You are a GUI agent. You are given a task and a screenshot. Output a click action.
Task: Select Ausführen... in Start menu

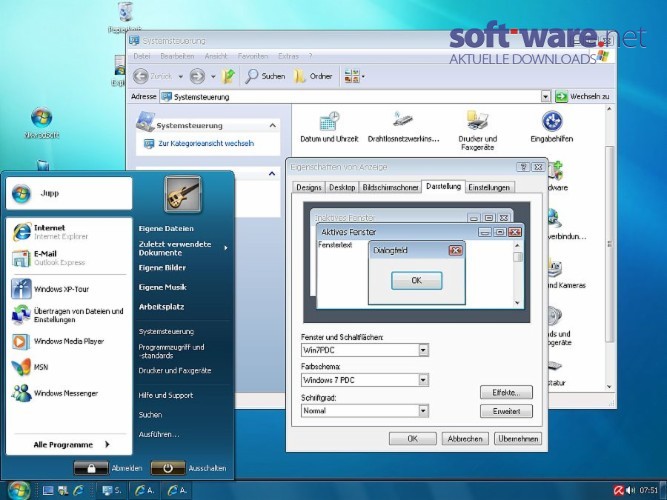159,434
